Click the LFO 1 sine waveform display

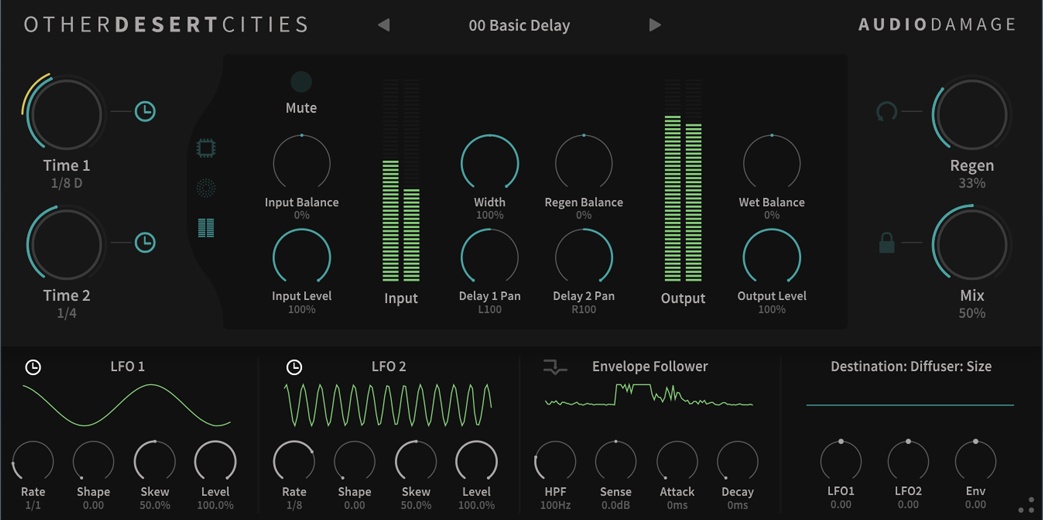coord(126,404)
